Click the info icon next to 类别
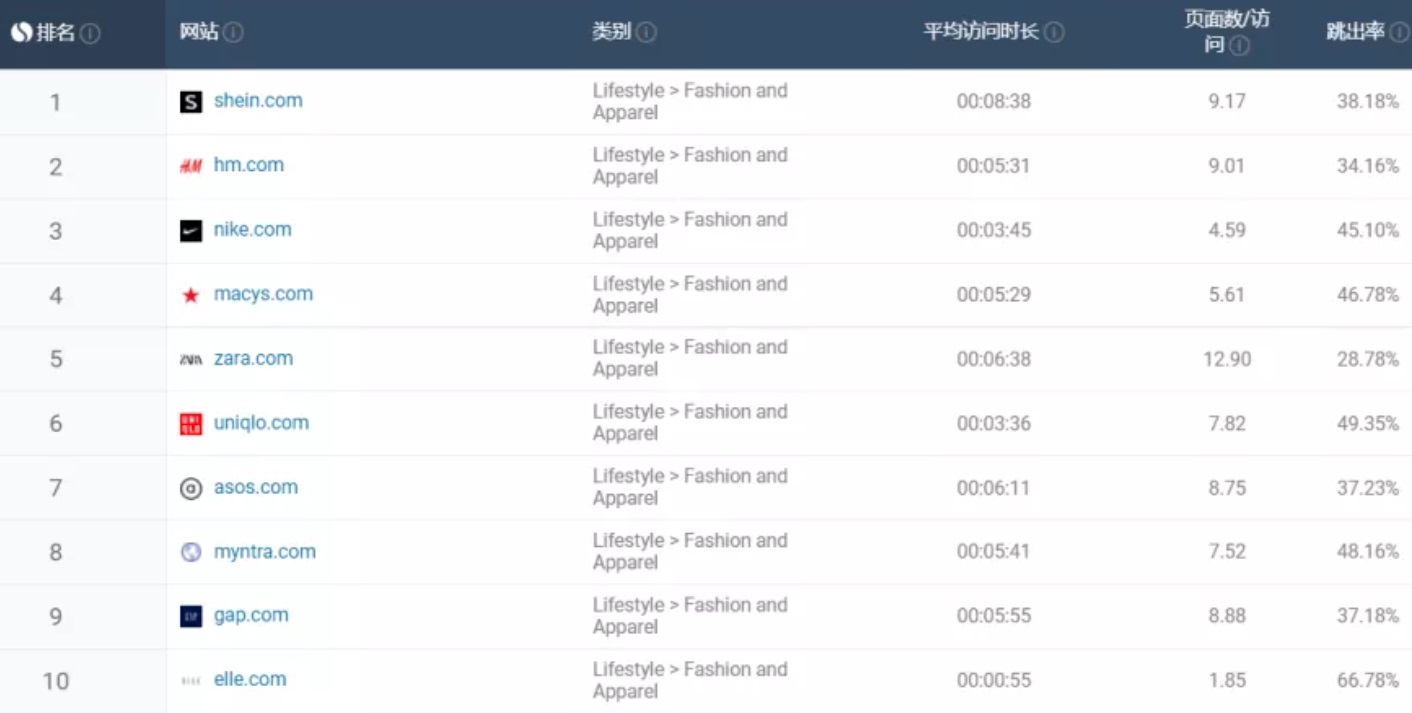1412x713 pixels. (x=646, y=33)
